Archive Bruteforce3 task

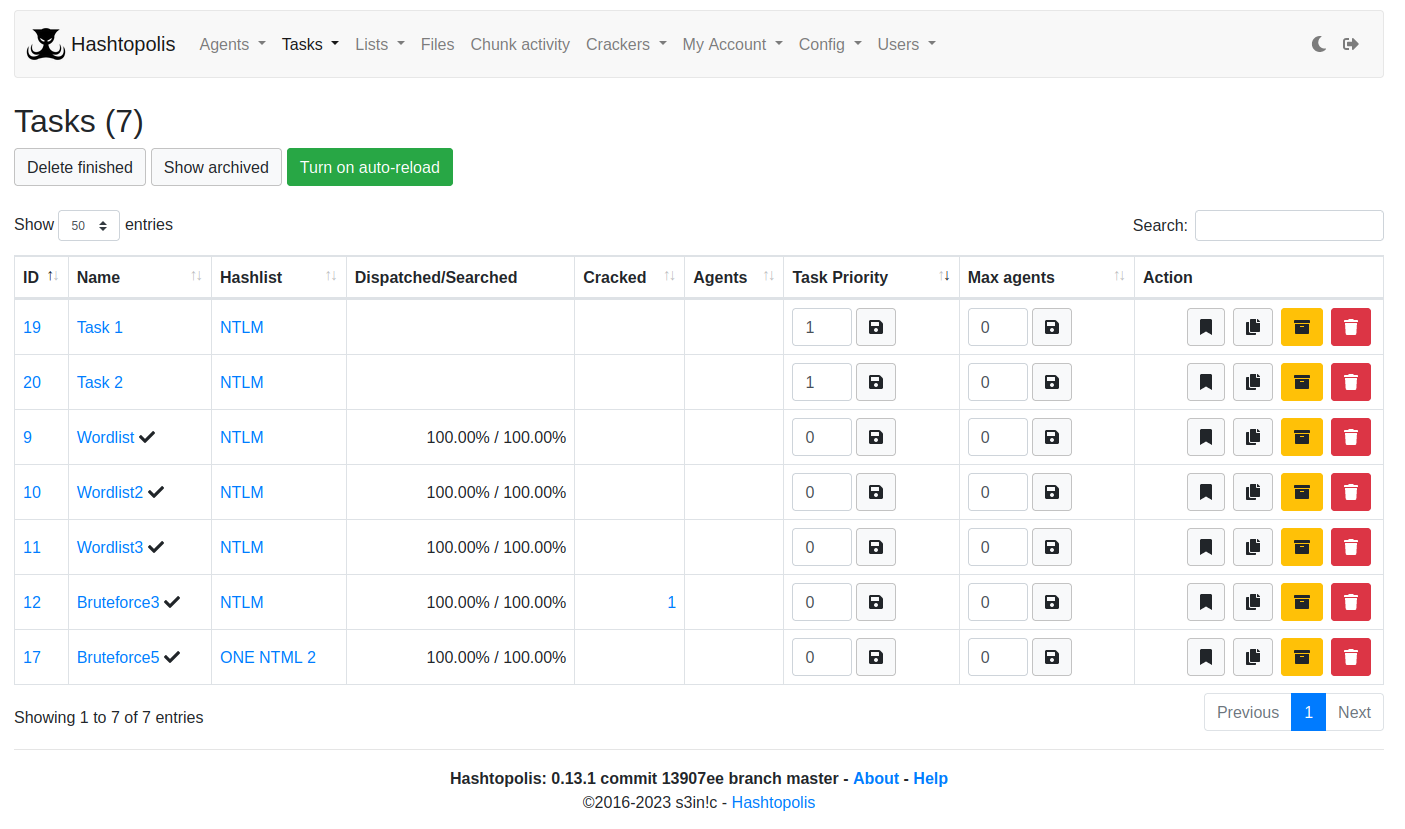point(1302,602)
